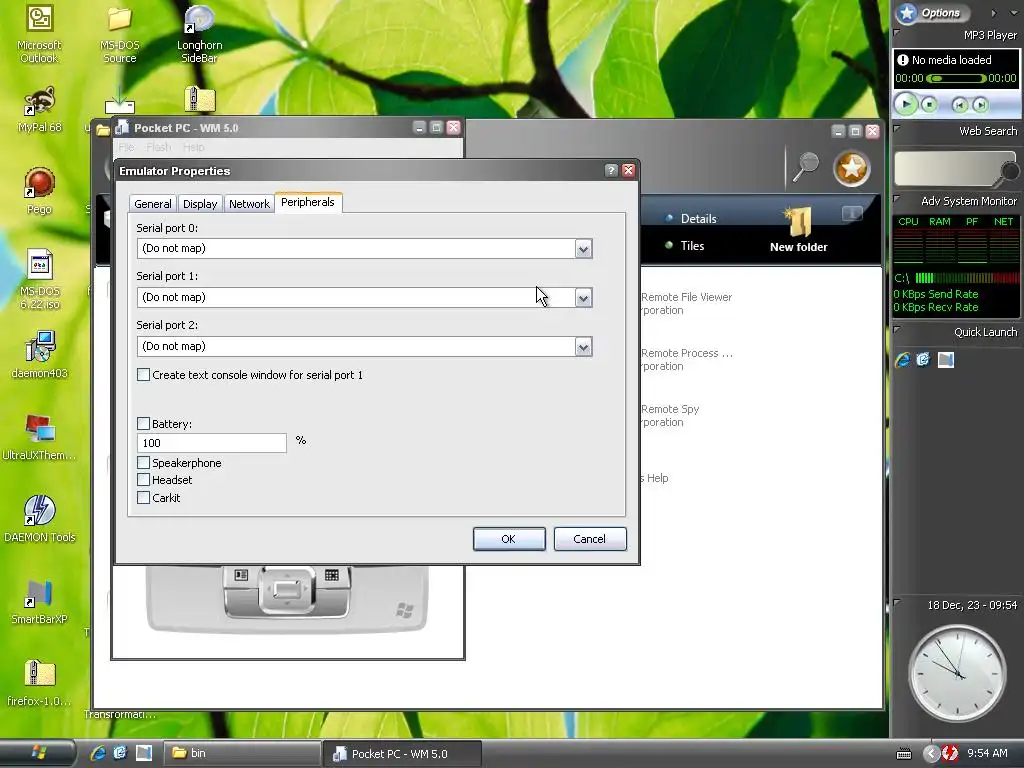Launch SmartBarXP shortcut
Viewport: 1024px width, 768px height.
click(x=39, y=601)
